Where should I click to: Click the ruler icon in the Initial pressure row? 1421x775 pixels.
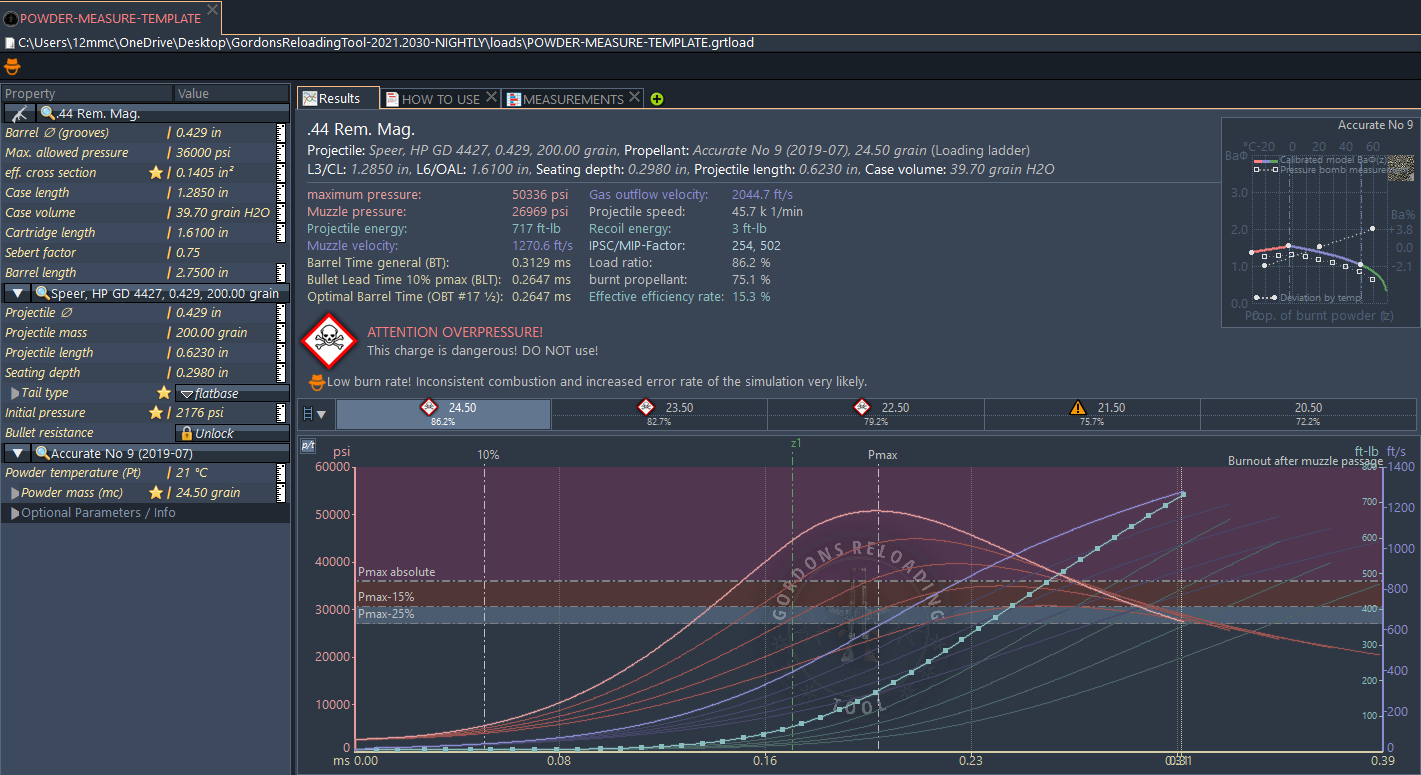(281, 413)
